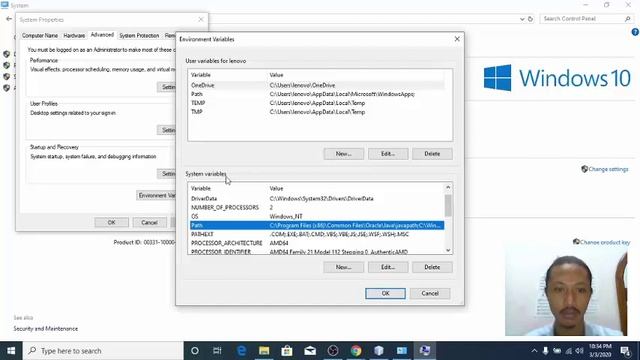
Task: Switch to the Hardware tab
Action: pos(74,36)
